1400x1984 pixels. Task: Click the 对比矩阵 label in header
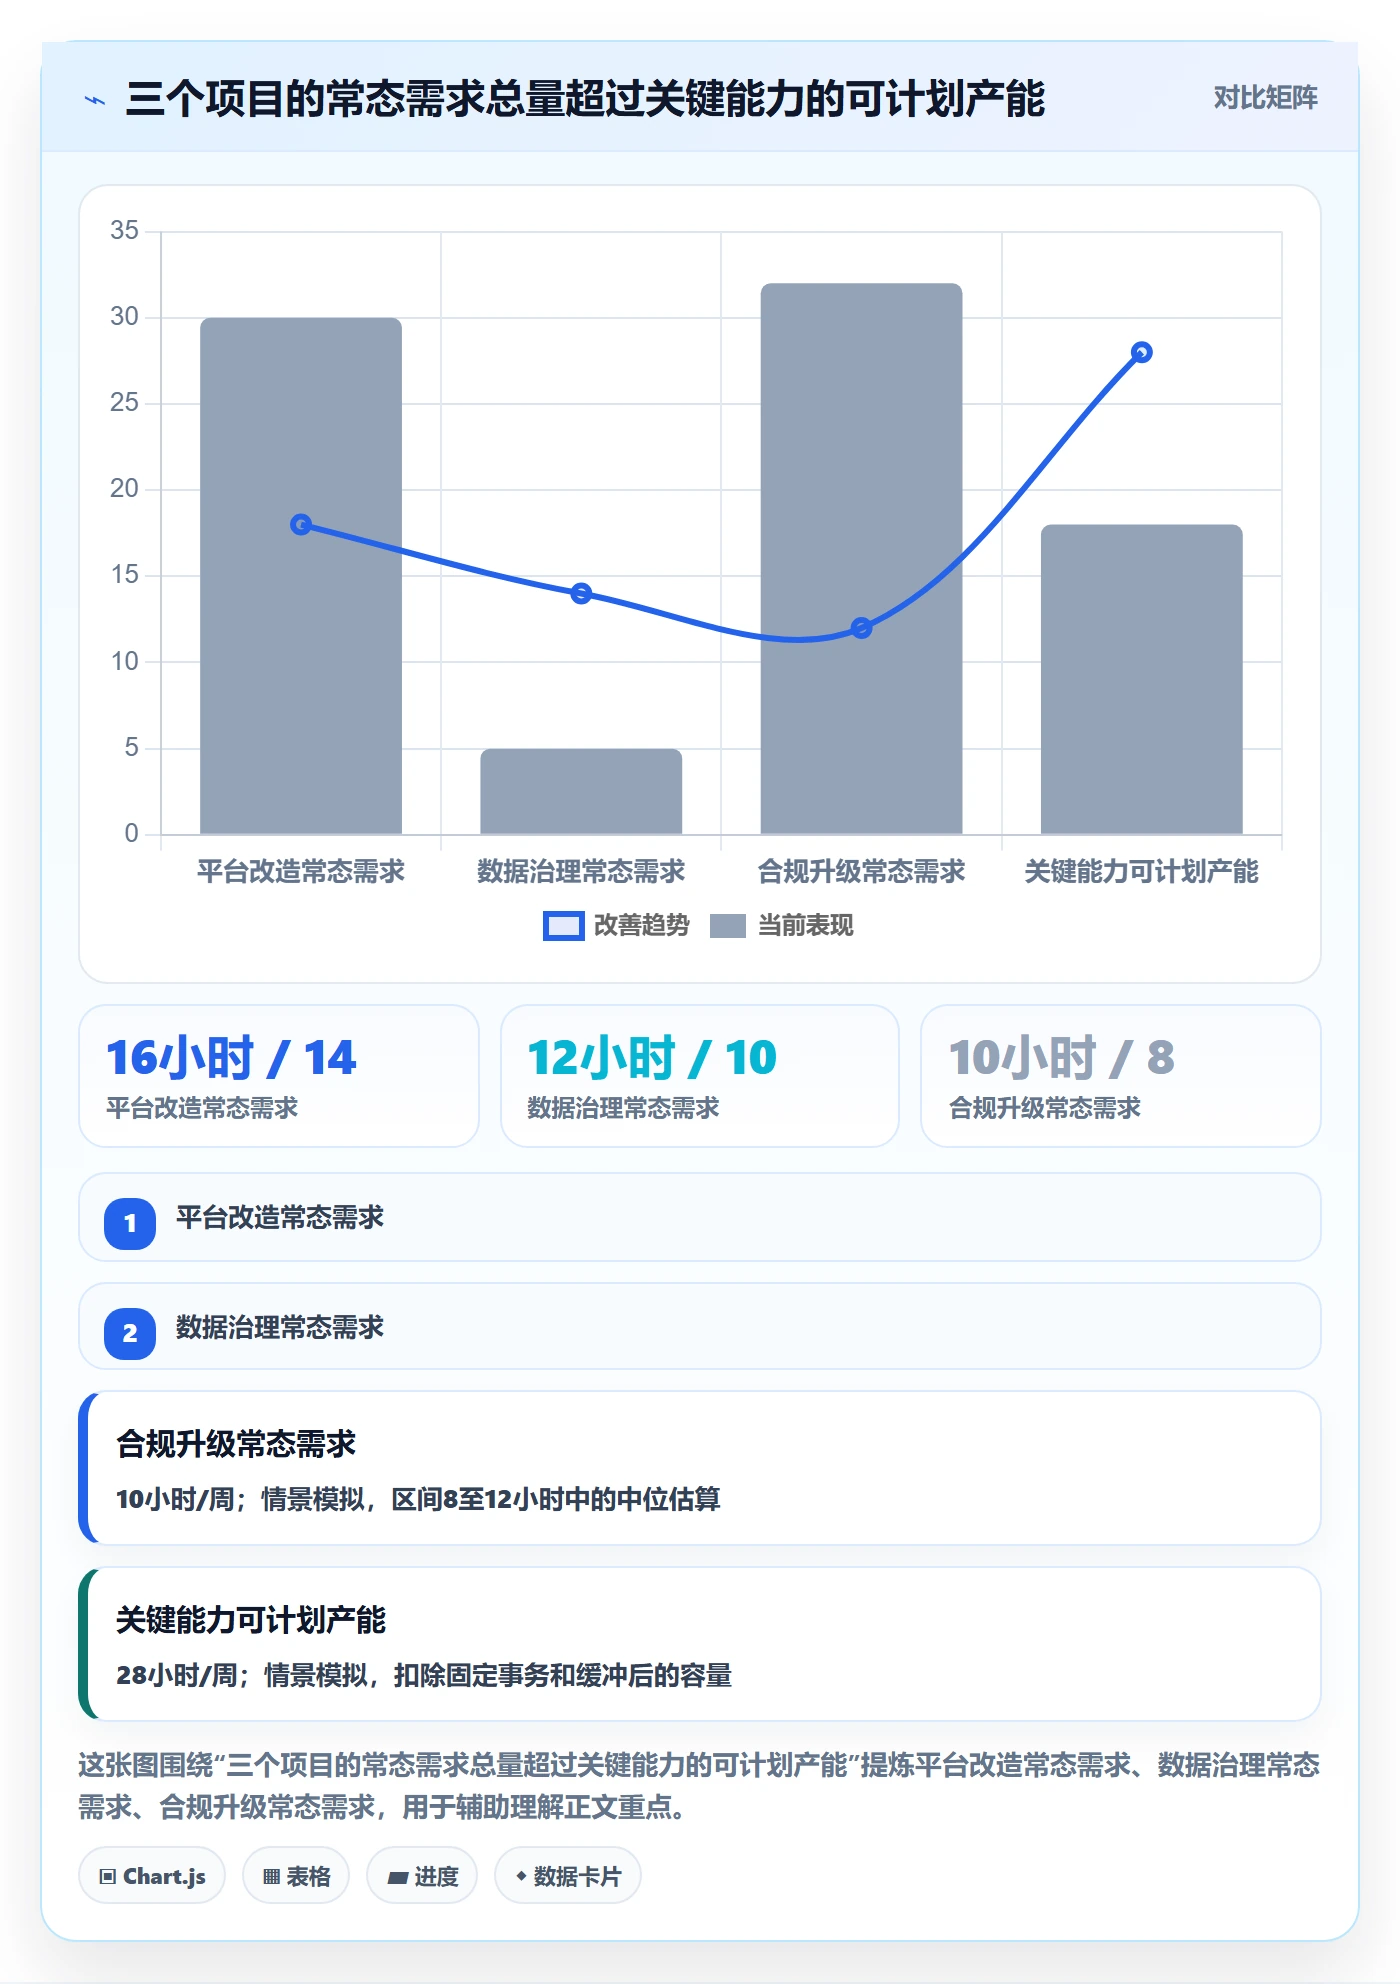coord(1265,98)
